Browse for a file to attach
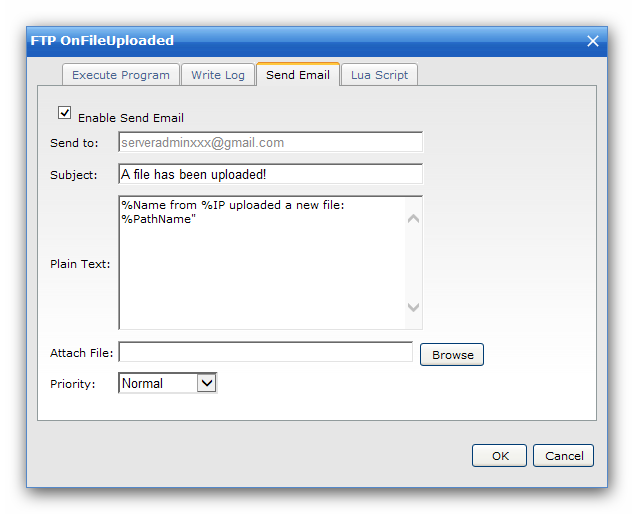 pyautogui.click(x=452, y=355)
